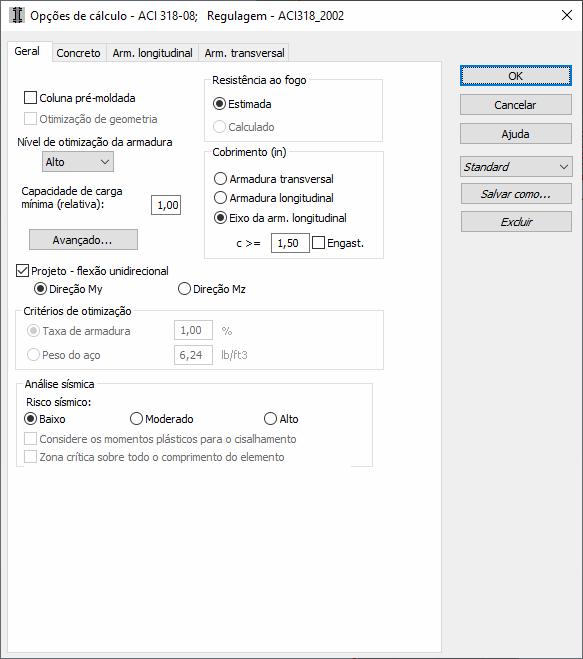This screenshot has width=583, height=659.
Task: Select Armadura transversal cover option
Action: pos(220,179)
